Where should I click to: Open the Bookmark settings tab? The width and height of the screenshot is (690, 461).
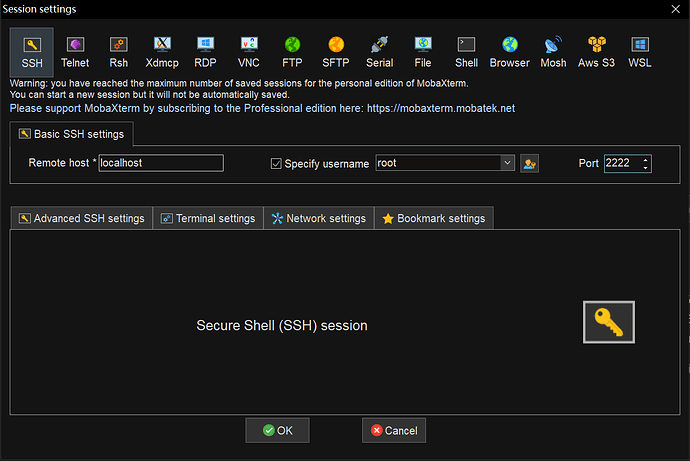pos(433,218)
